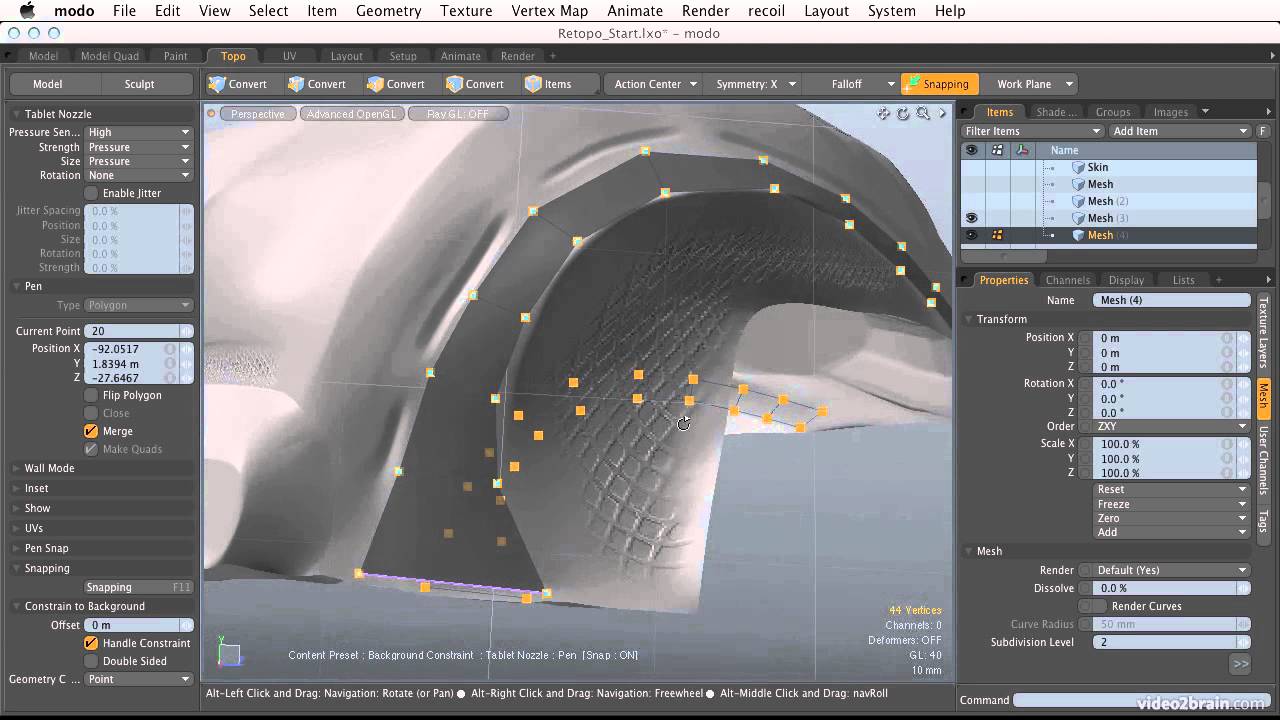Screen dimensions: 1280x720
Task: Click the Advanced OpenGL button
Action: click(x=352, y=114)
